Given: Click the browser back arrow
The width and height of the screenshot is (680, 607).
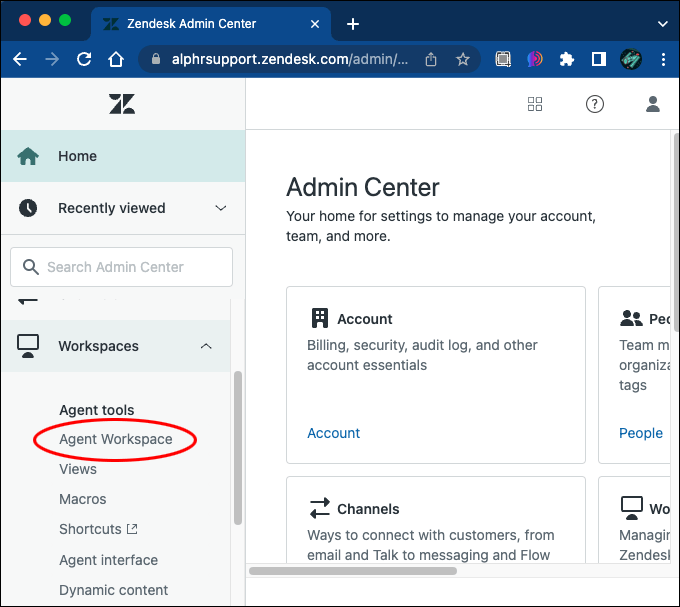Looking at the screenshot, I should [20, 59].
